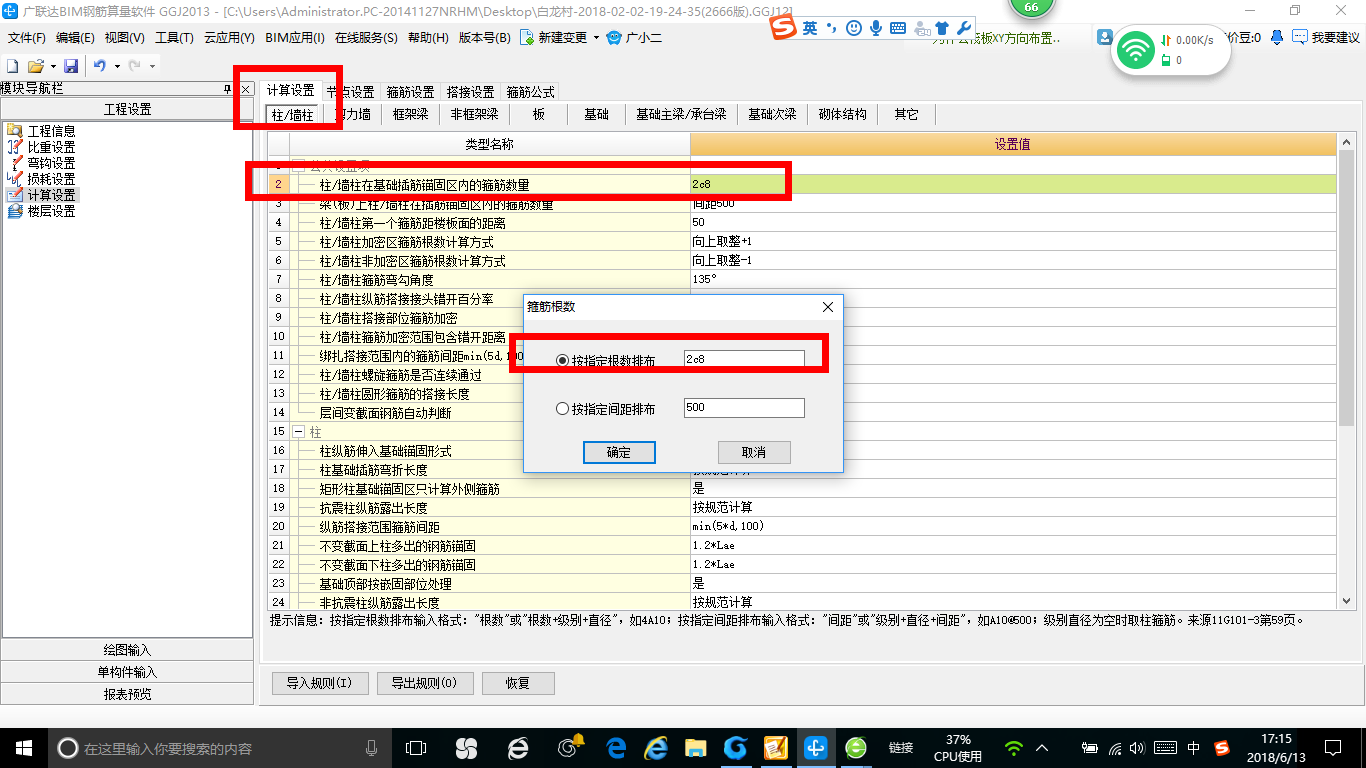Viewport: 1366px width, 768px height.
Task: Open the 文件(F) menu
Action: (x=27, y=38)
